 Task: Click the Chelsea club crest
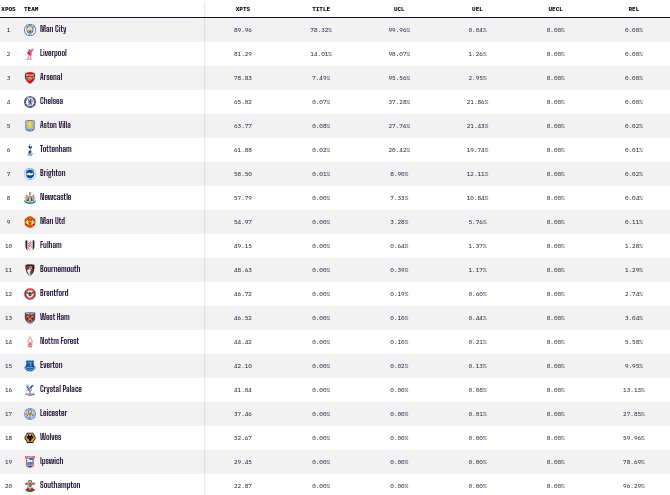click(30, 102)
